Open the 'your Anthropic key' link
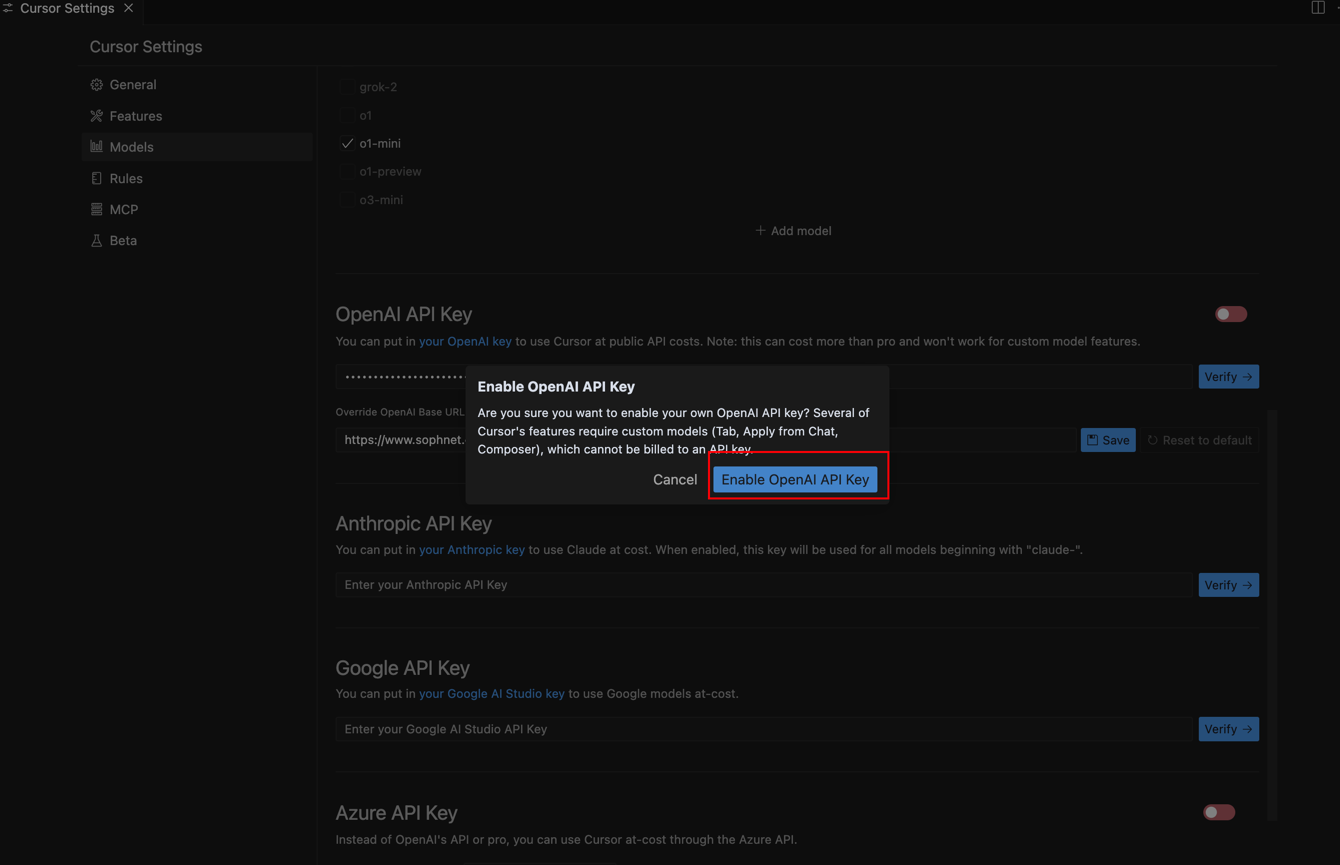Viewport: 1340px width, 865px height. (472, 550)
